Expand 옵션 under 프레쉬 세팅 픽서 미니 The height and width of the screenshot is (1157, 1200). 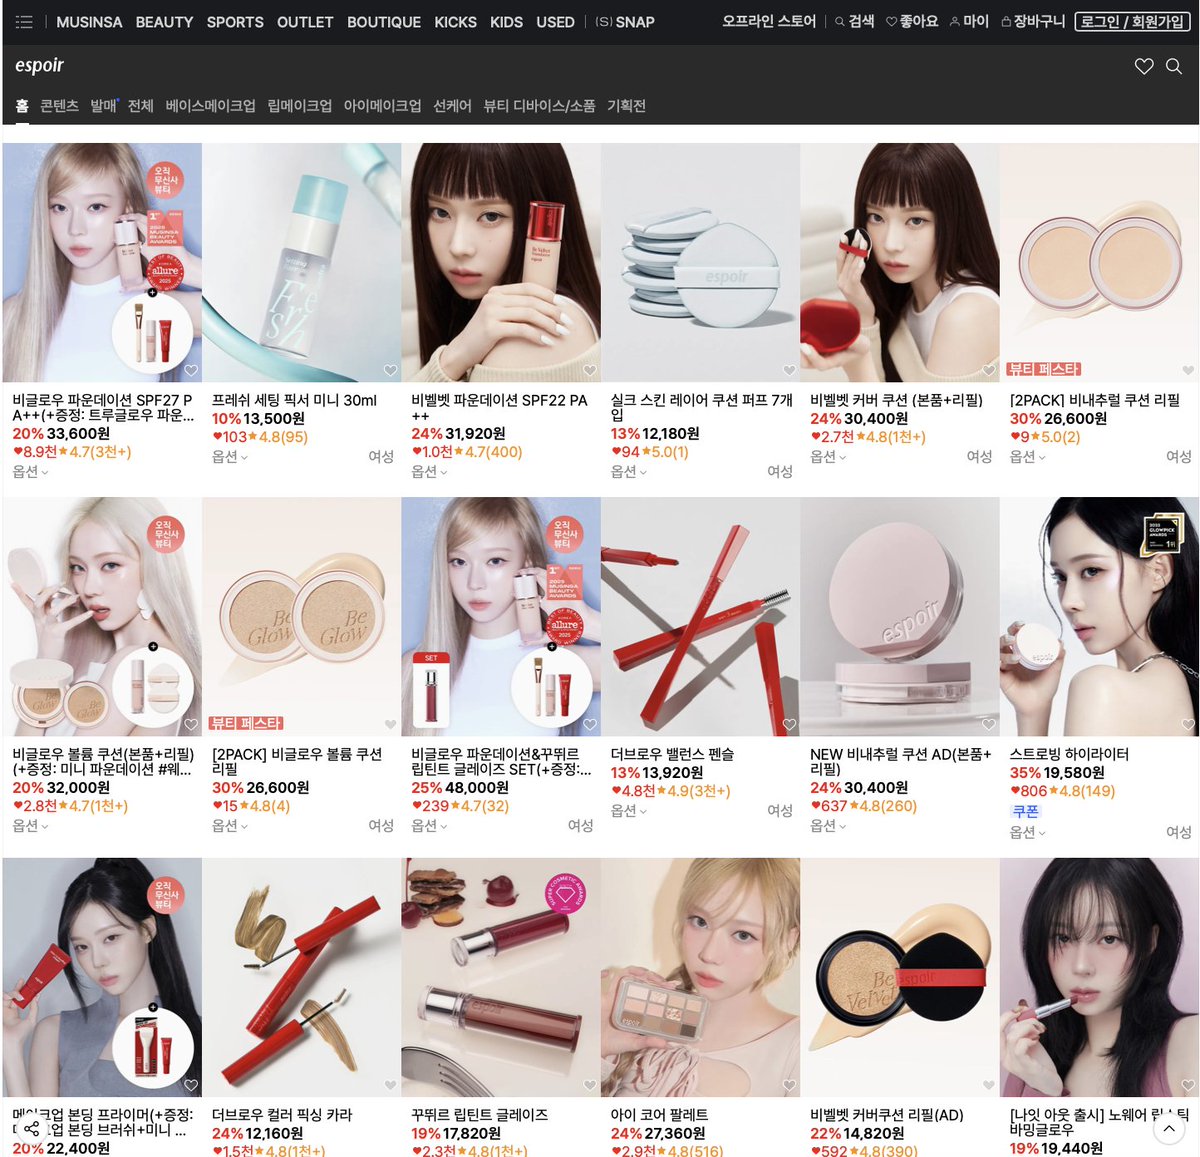pos(230,457)
